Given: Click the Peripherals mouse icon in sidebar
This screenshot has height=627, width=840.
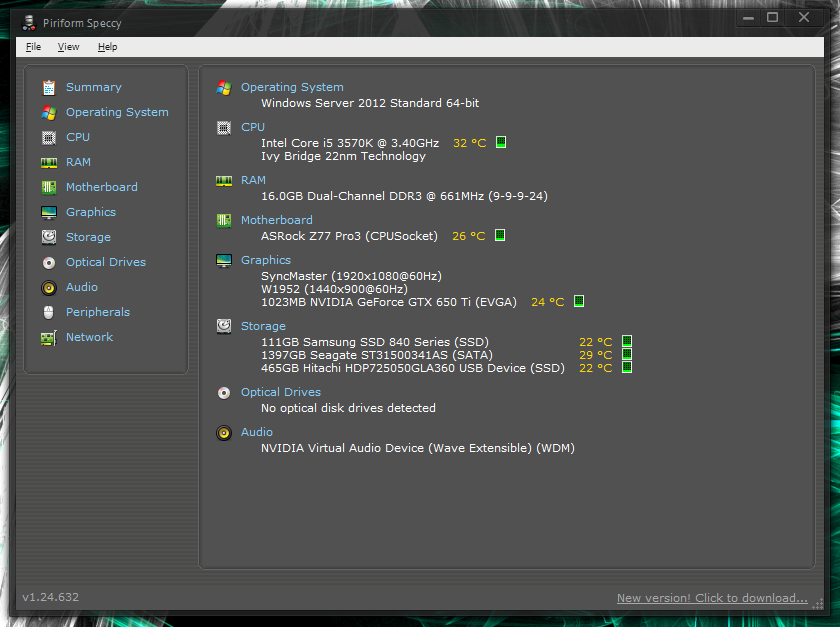Looking at the screenshot, I should [x=49, y=312].
